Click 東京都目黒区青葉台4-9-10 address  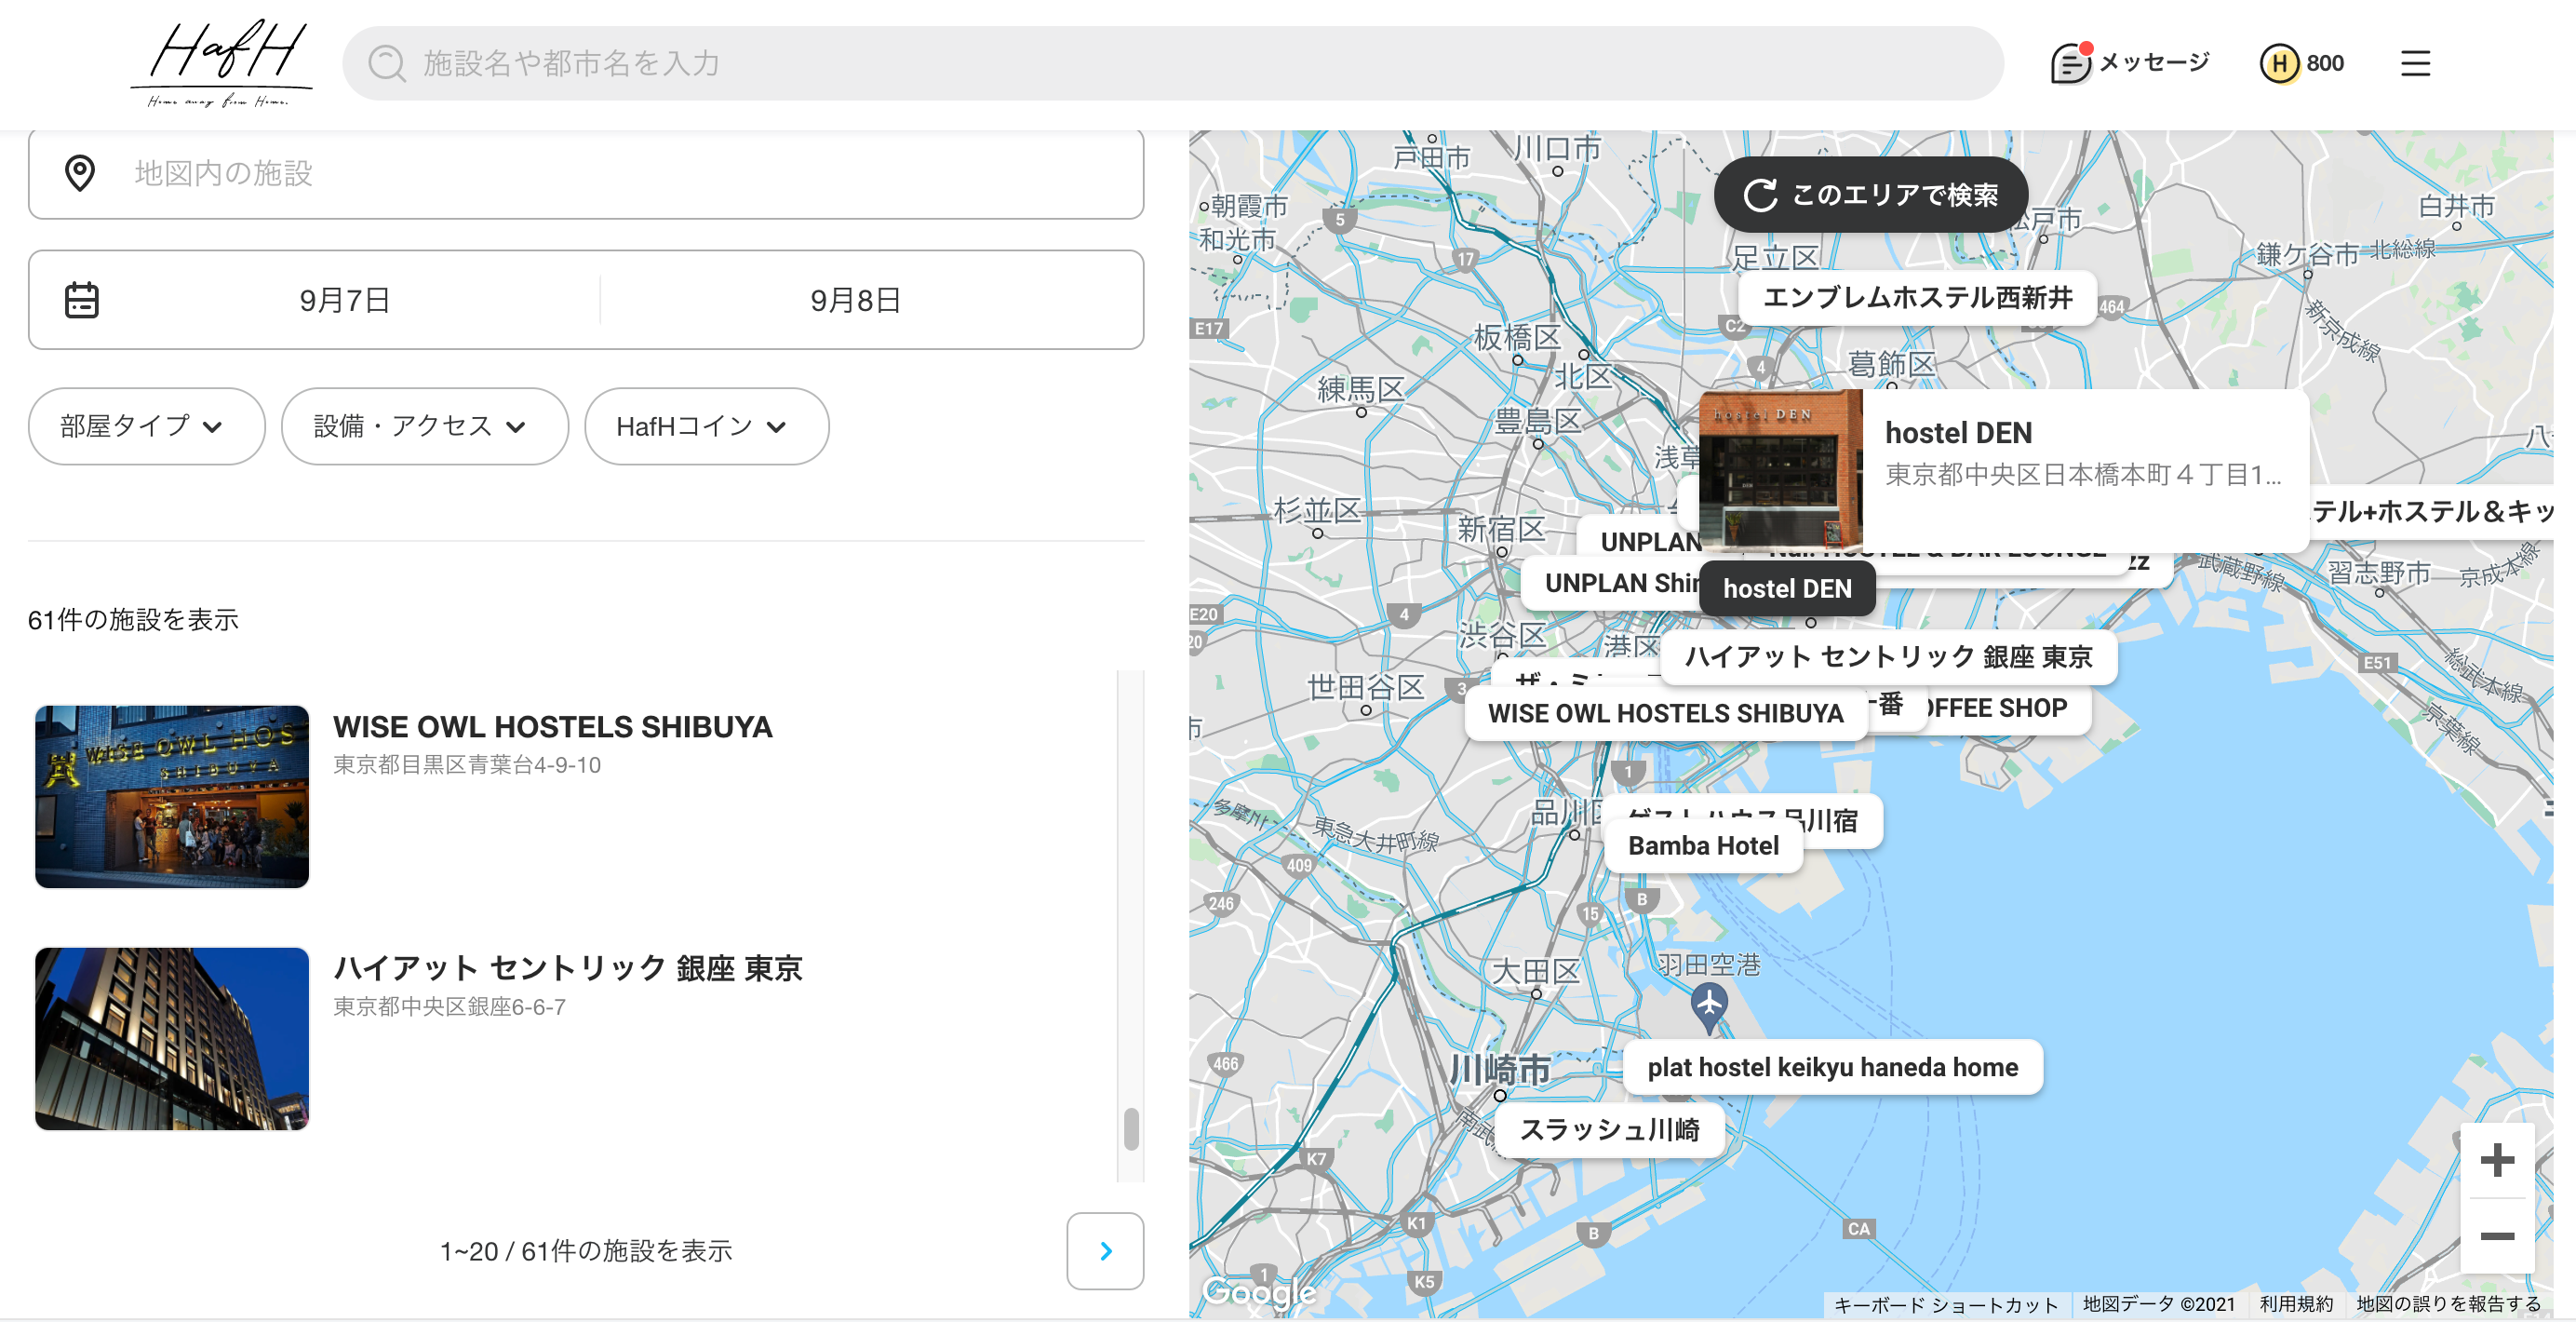click(x=467, y=765)
